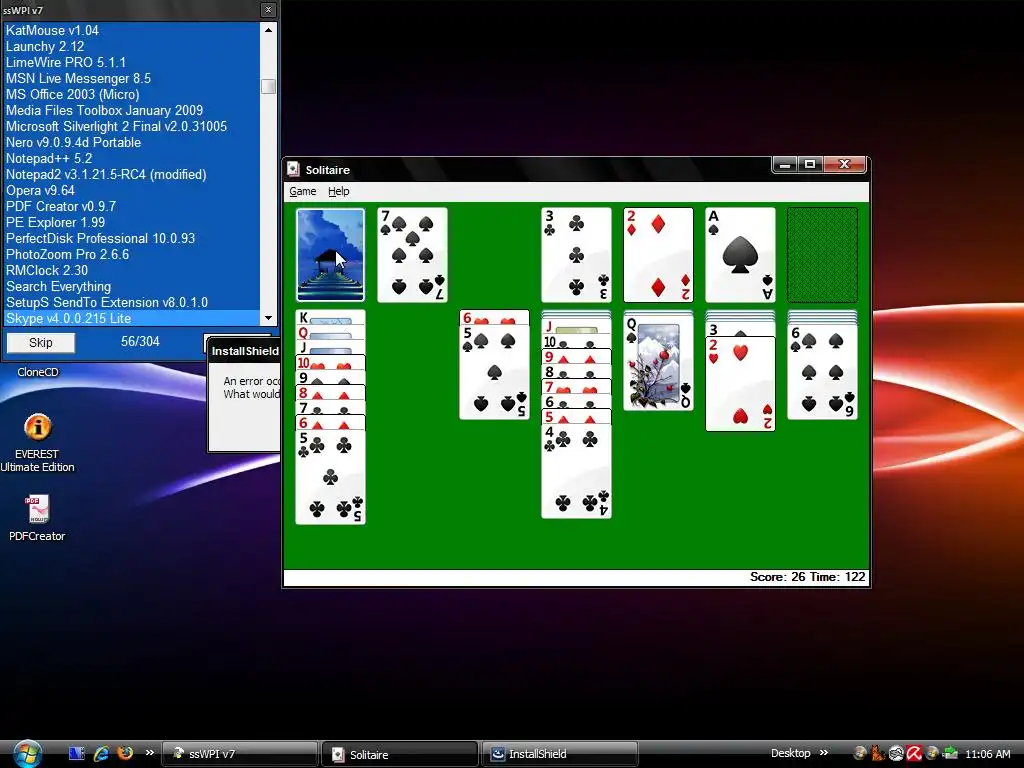Select MS Office 2003 (Micro) entry
Viewport: 1024px width, 768px height.
[132, 94]
